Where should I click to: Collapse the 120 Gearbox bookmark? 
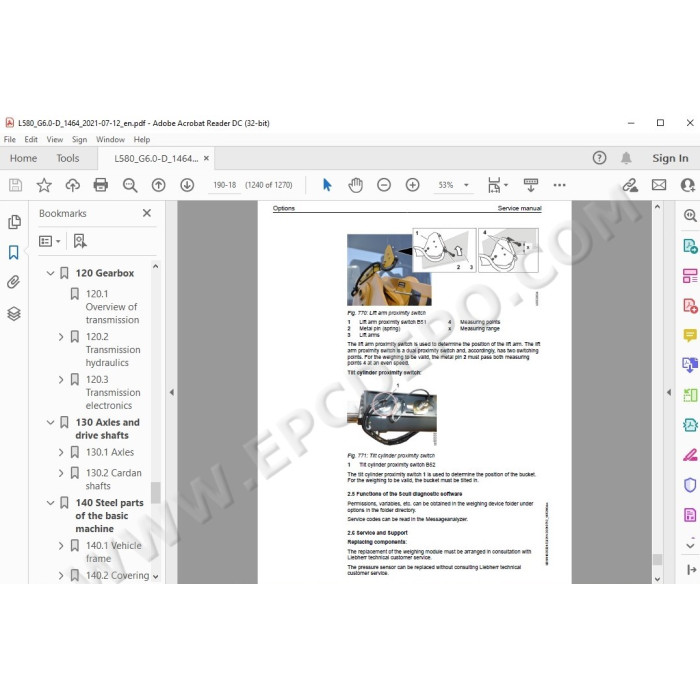click(50, 273)
